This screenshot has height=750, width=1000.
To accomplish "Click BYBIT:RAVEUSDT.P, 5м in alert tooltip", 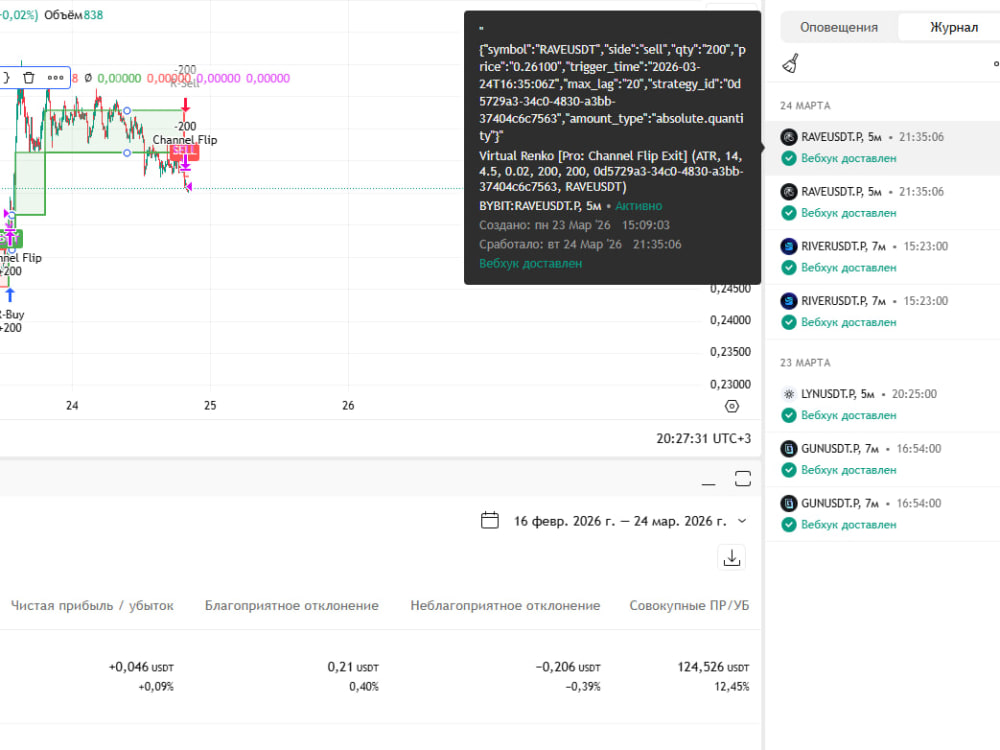I will [x=540, y=206].
